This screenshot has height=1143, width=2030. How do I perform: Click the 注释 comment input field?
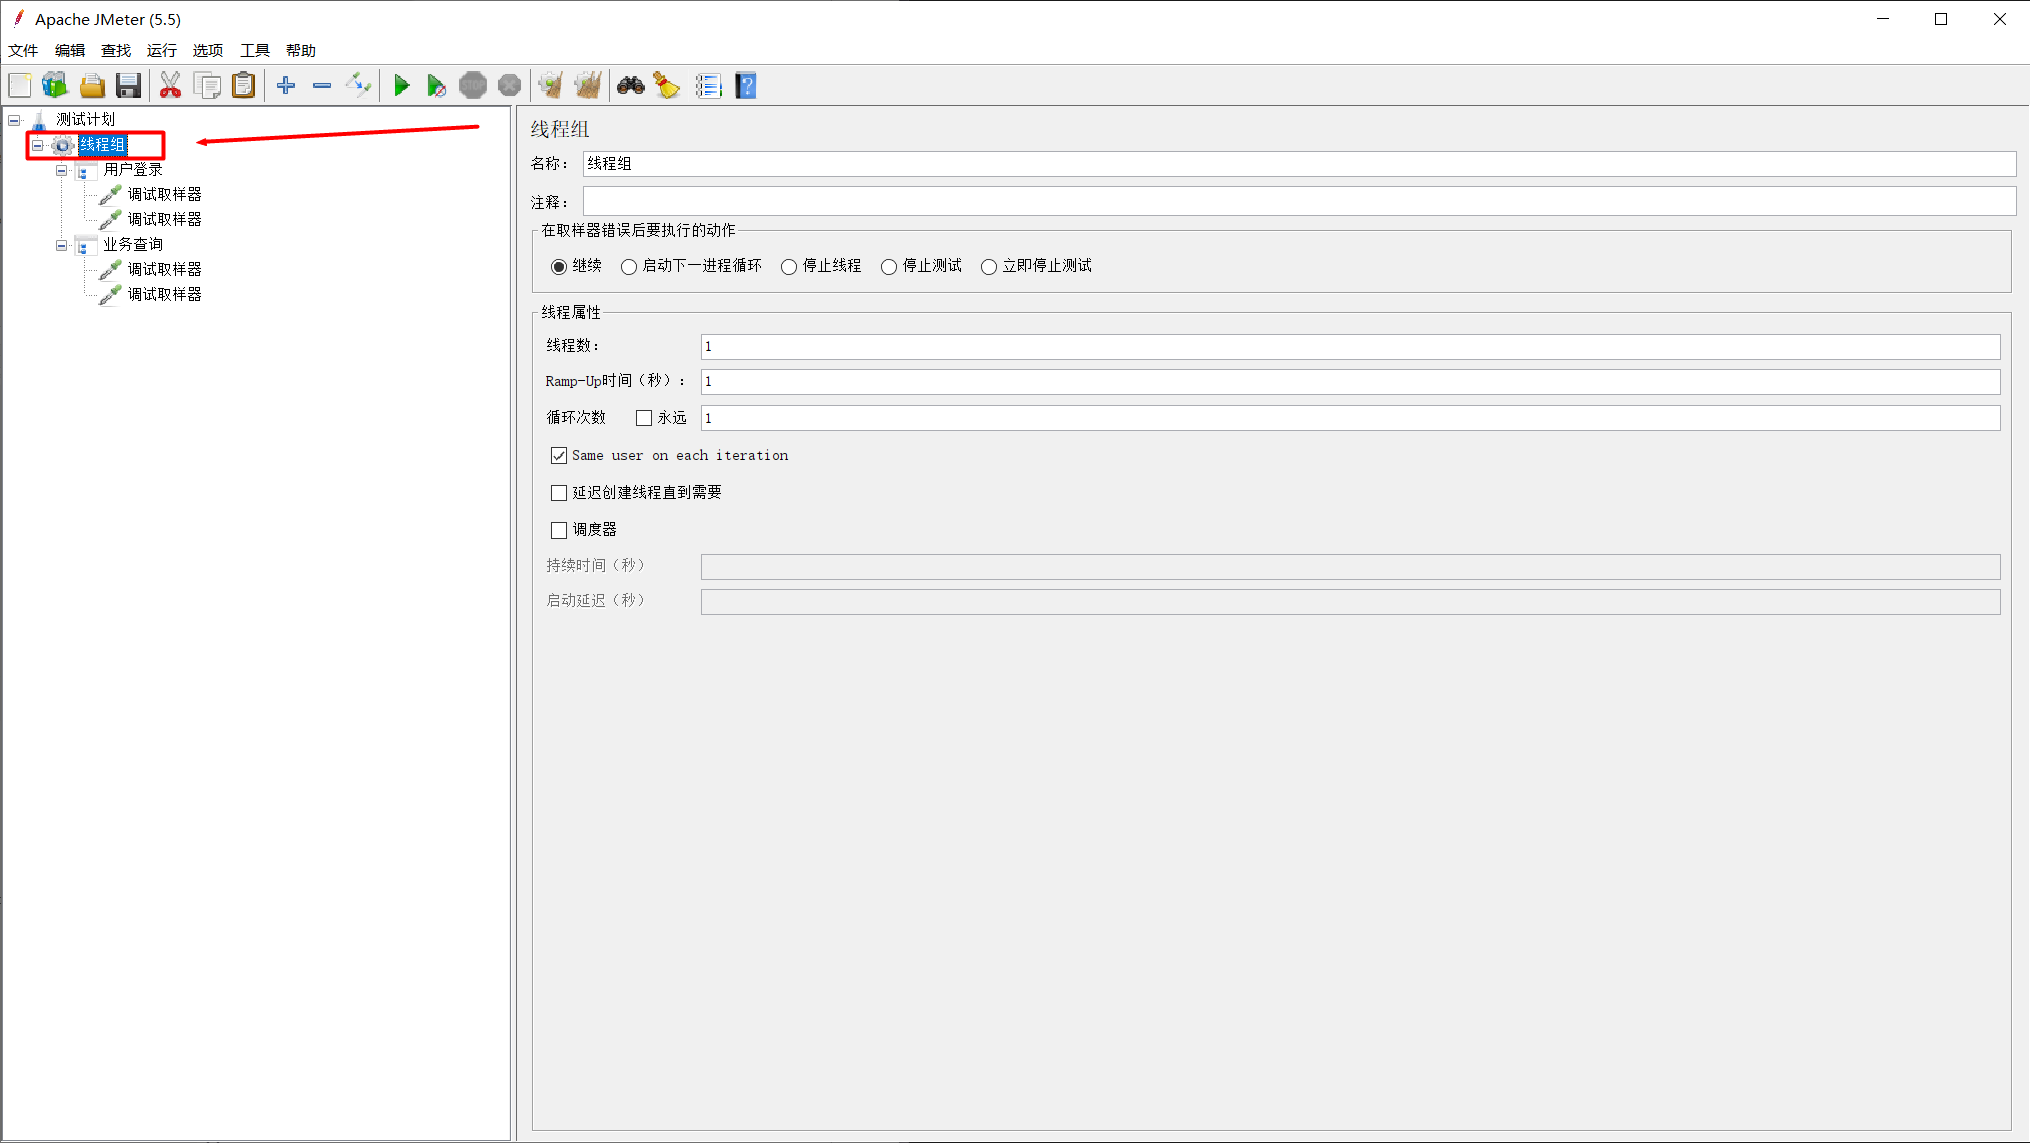coord(1299,202)
